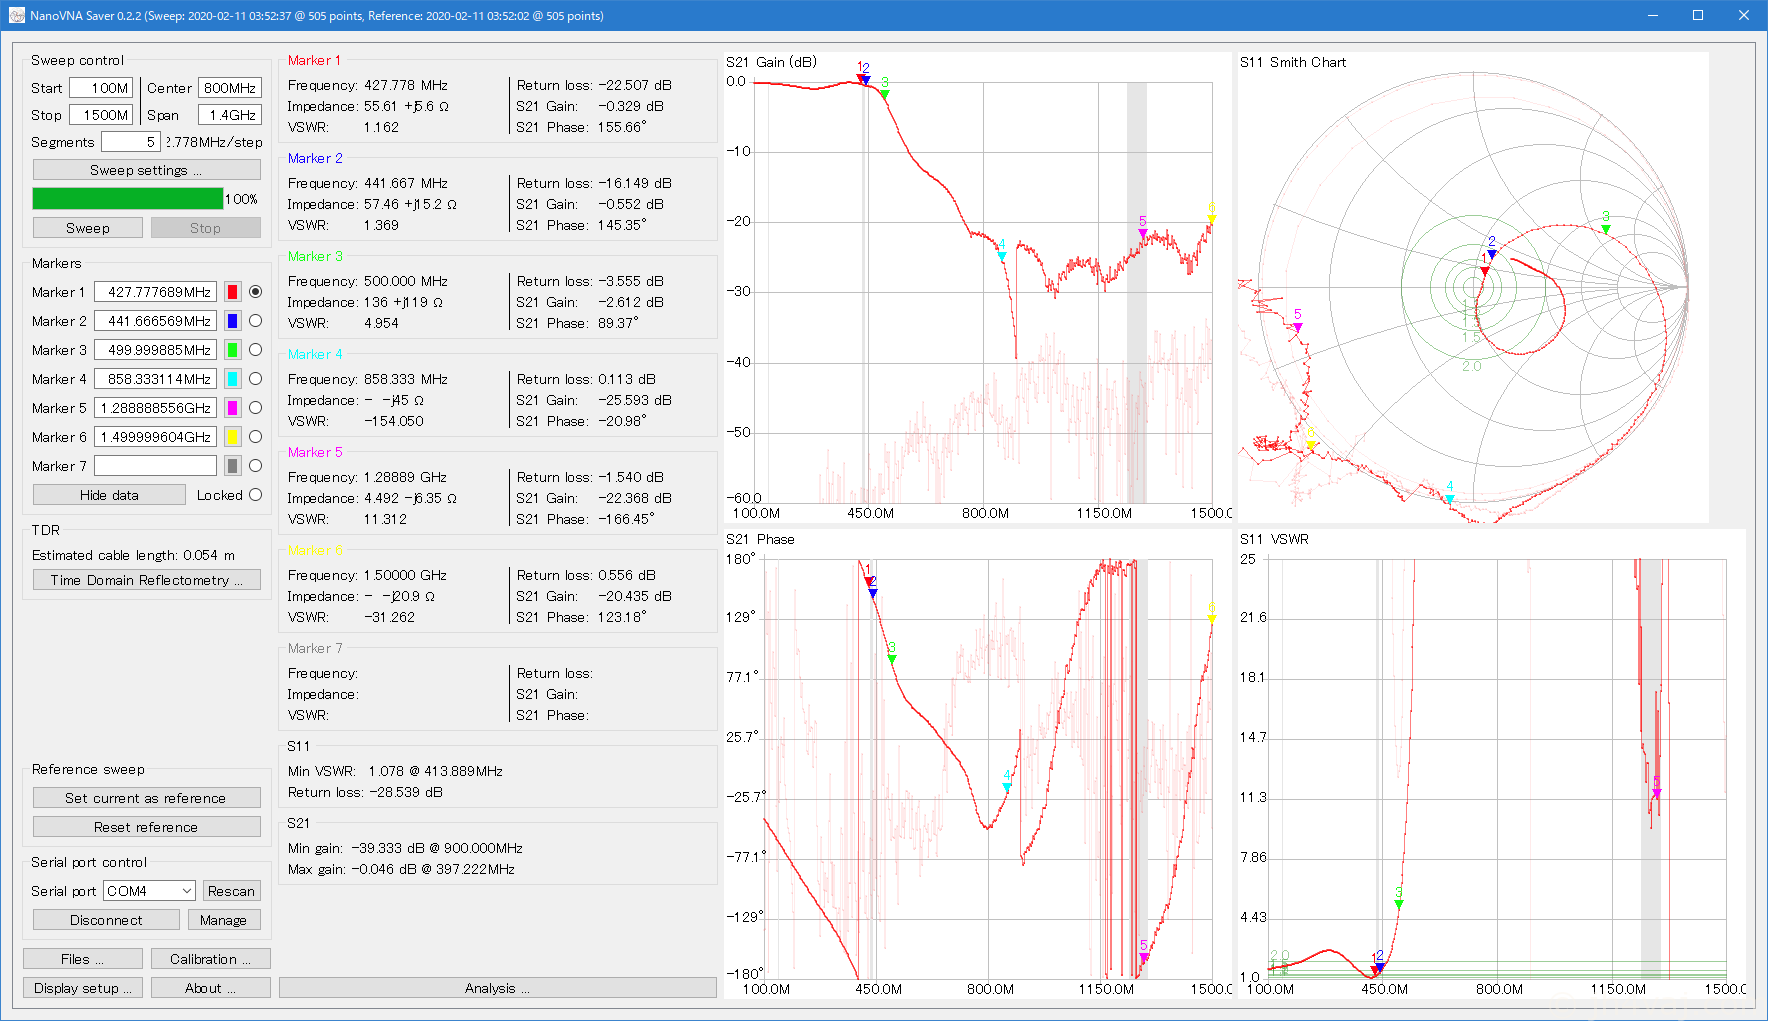Click the S11 Smith Chart title

click(1293, 62)
